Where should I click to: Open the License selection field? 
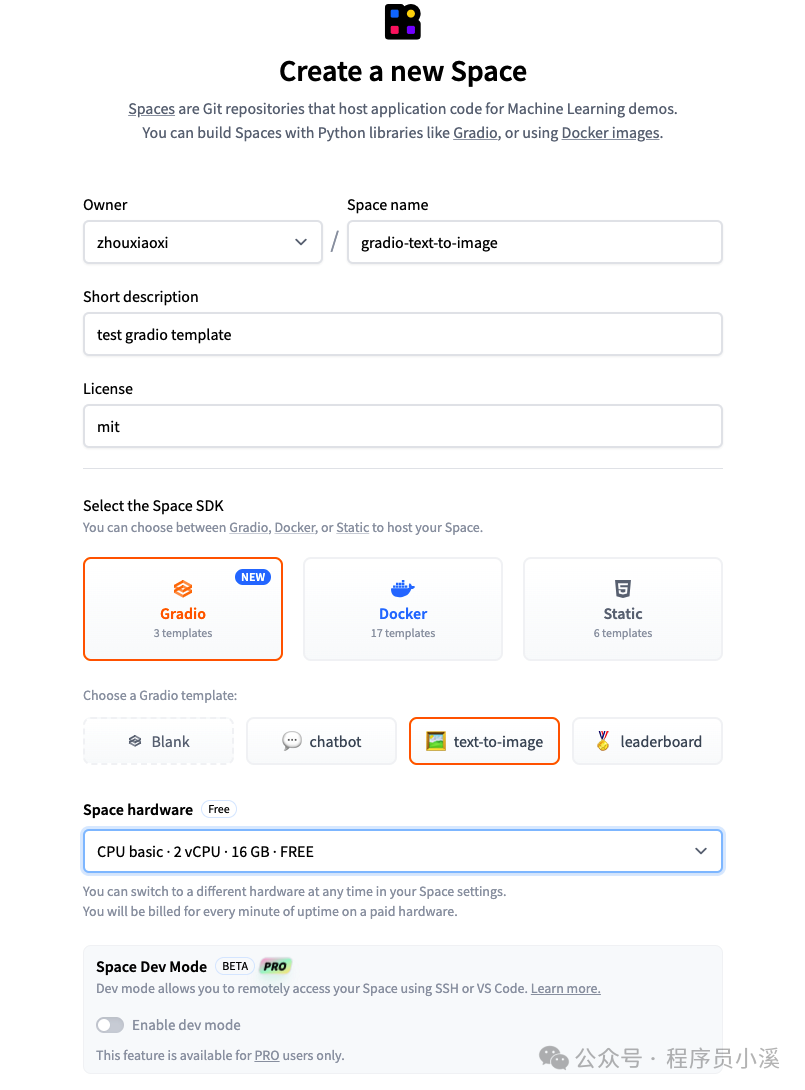tap(403, 426)
